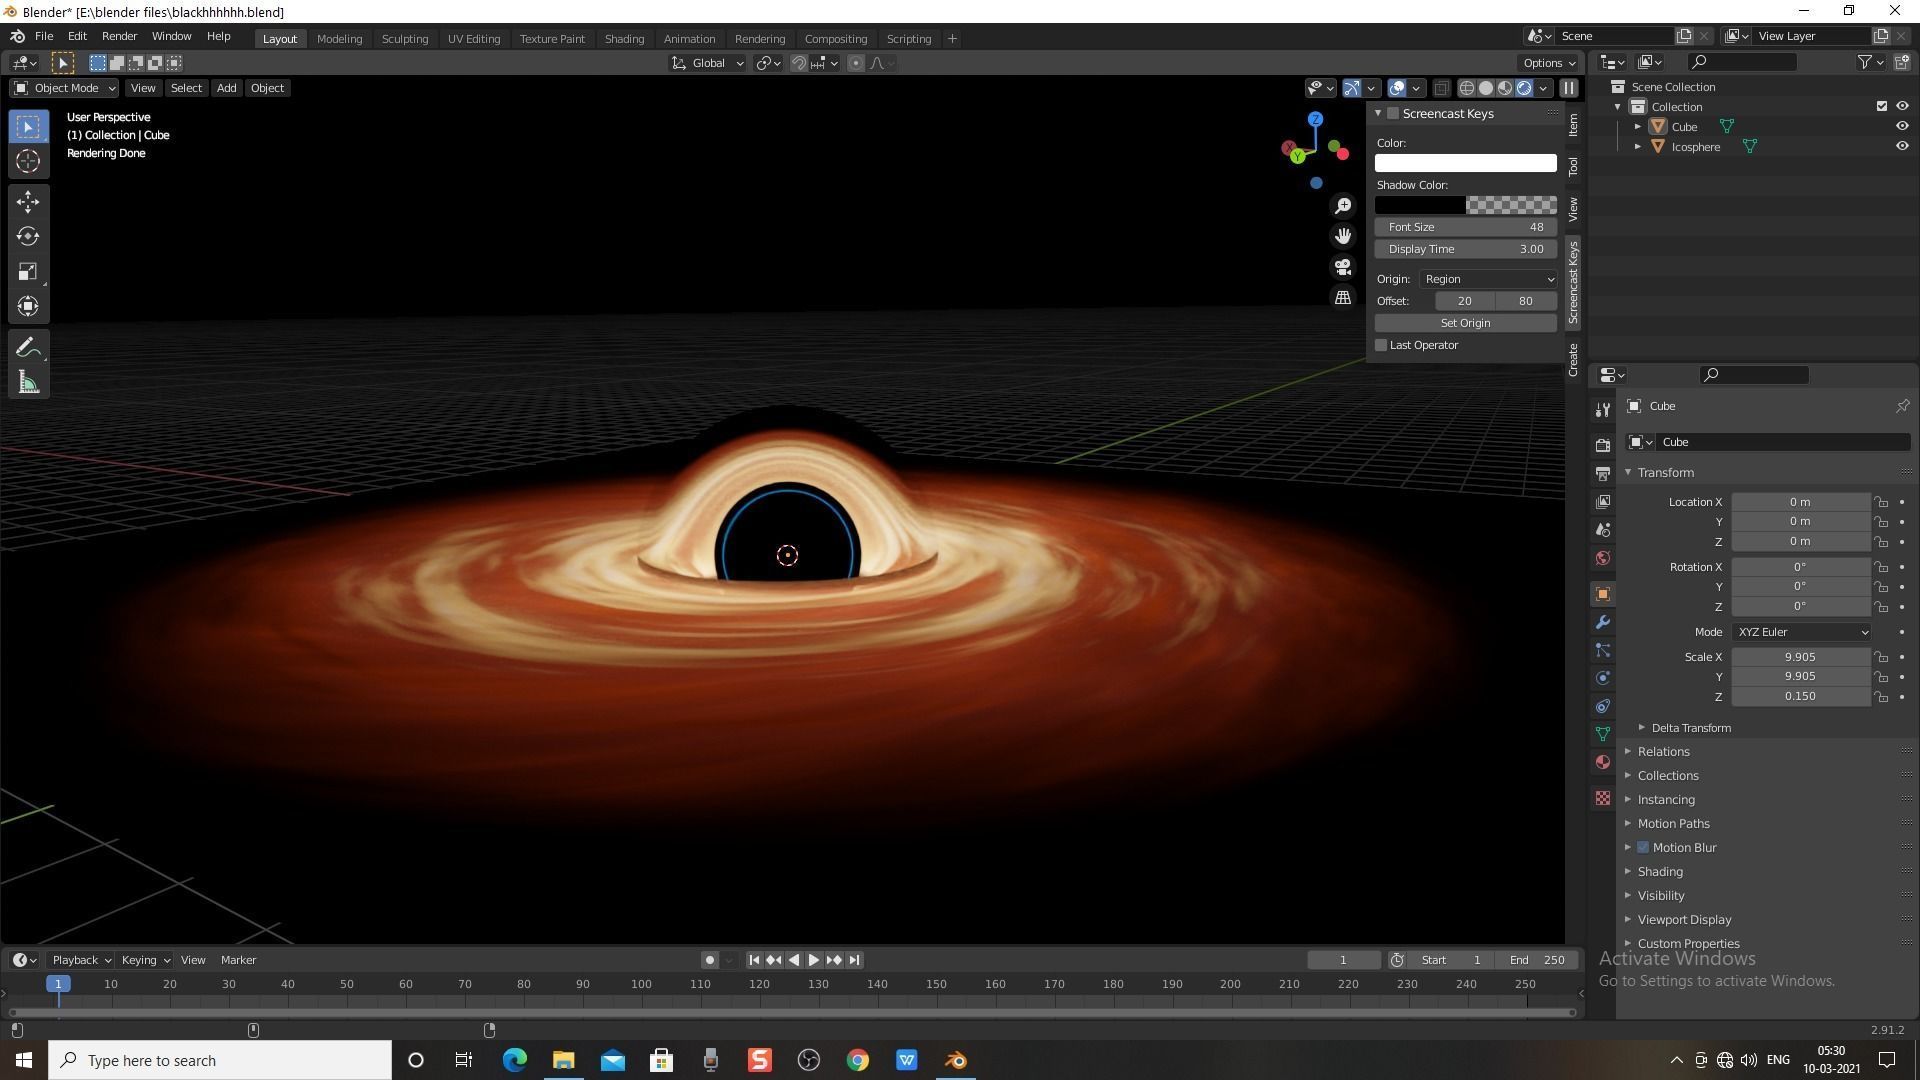This screenshot has width=1920, height=1080.
Task: Switch perspective/orthographic grid icon
Action: 1343,298
